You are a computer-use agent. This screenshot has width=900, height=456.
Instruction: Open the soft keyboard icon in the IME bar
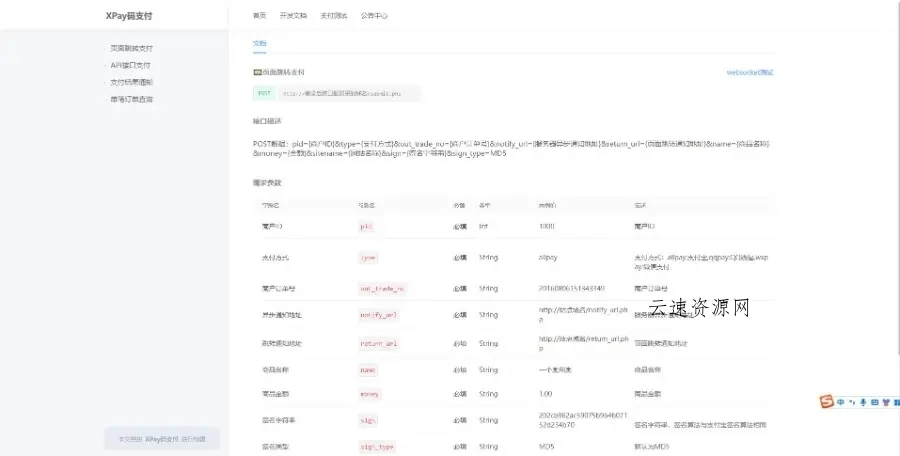tap(874, 403)
